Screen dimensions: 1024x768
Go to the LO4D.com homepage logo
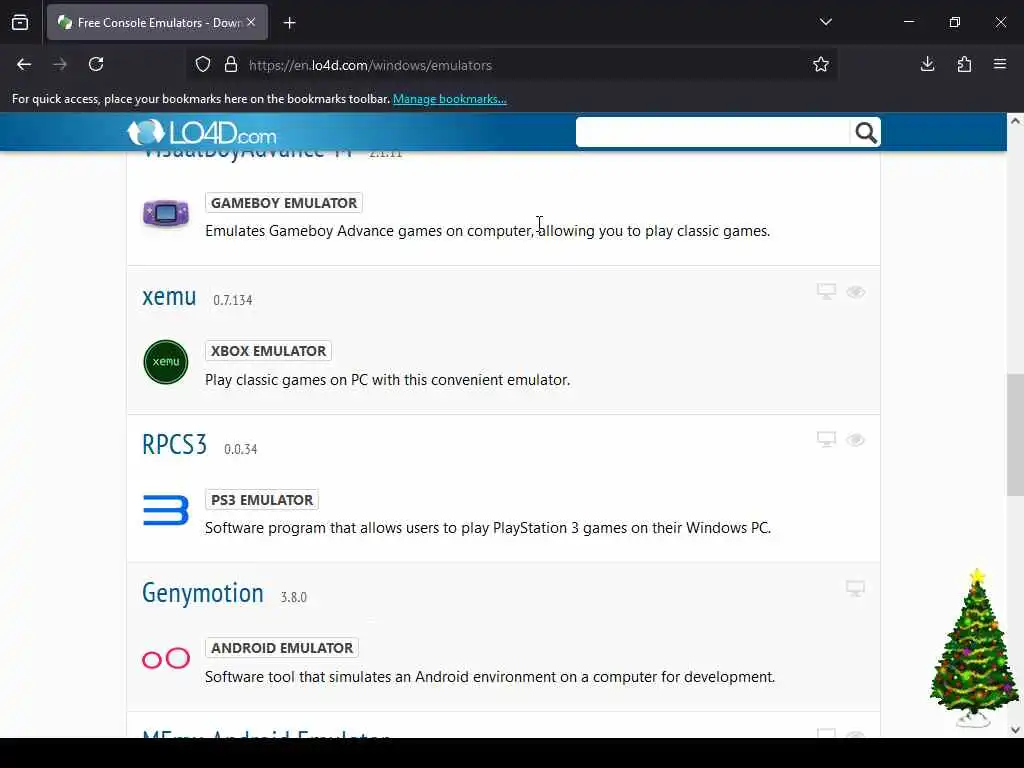[202, 133]
